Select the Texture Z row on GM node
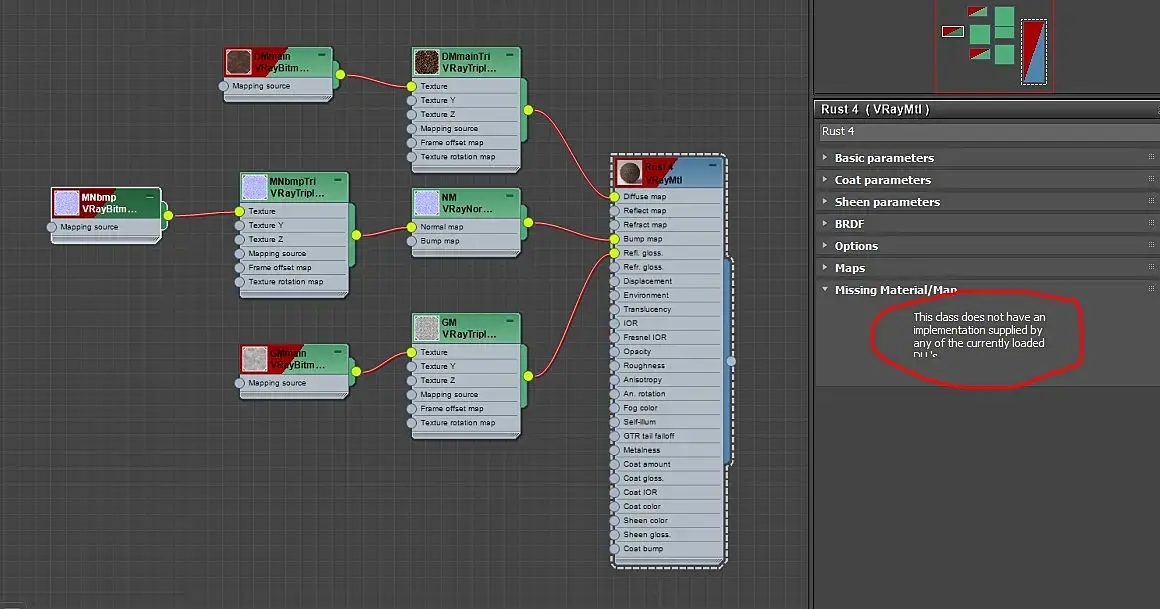The image size is (1160, 609). coord(465,380)
